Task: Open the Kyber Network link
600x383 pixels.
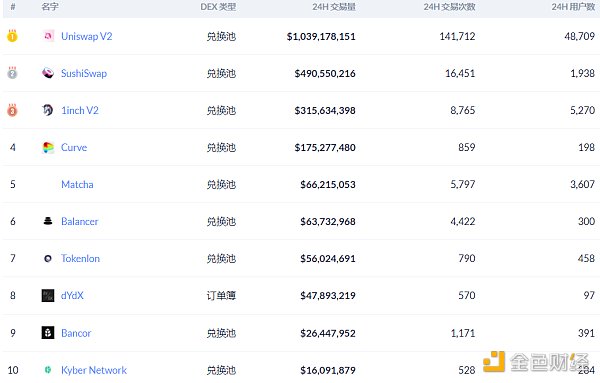Action: [x=94, y=370]
